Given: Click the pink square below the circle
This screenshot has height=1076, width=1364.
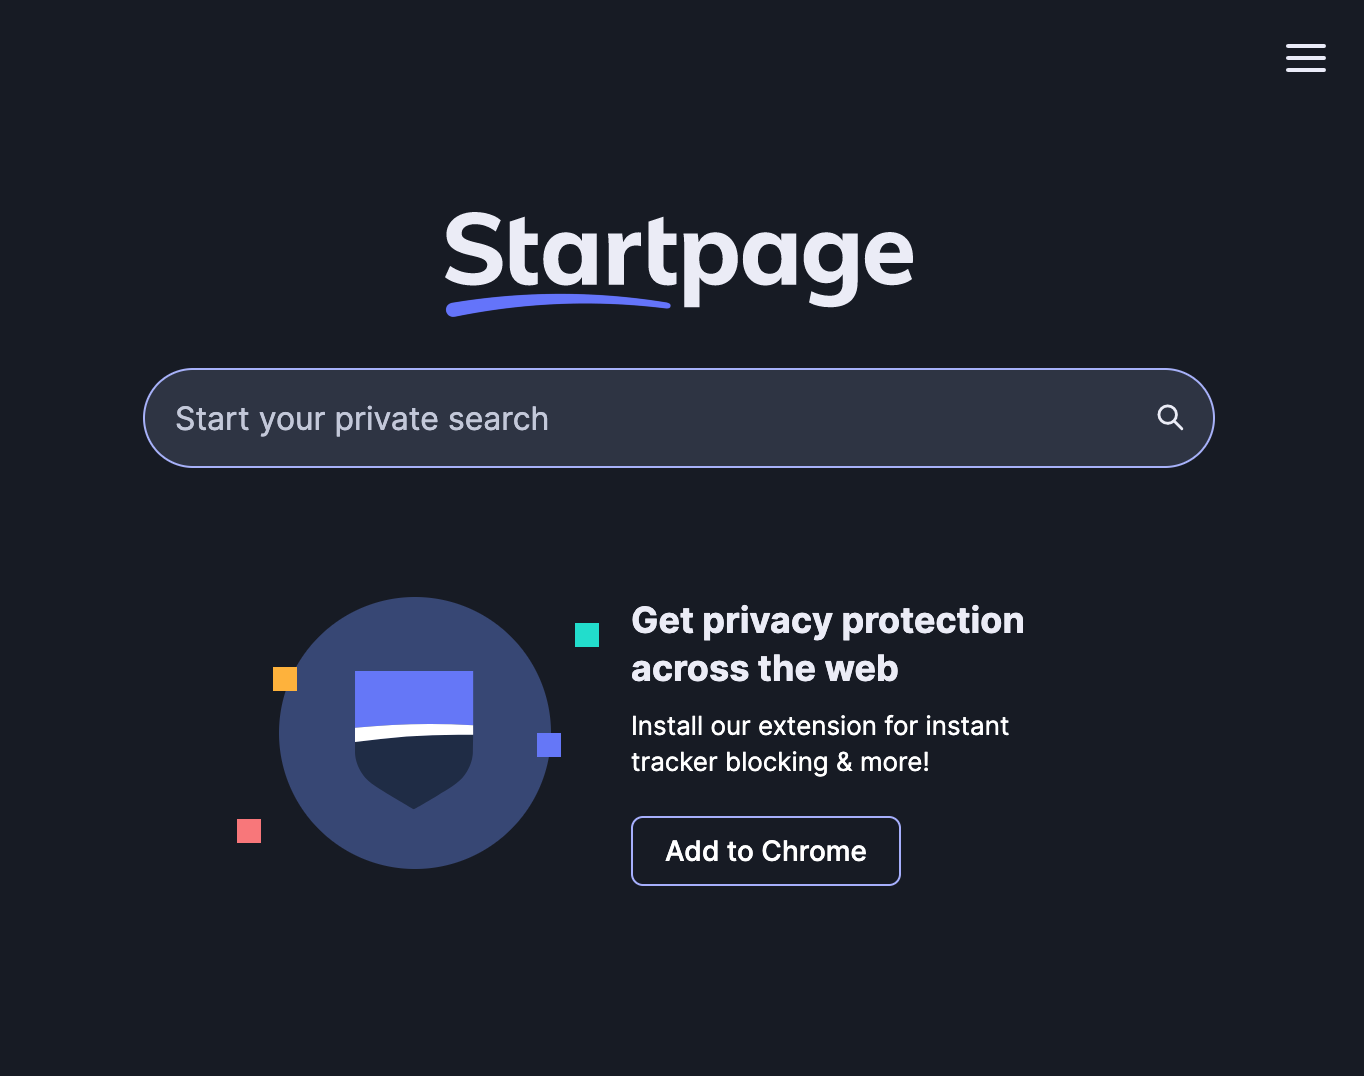Looking at the screenshot, I should coord(249,831).
